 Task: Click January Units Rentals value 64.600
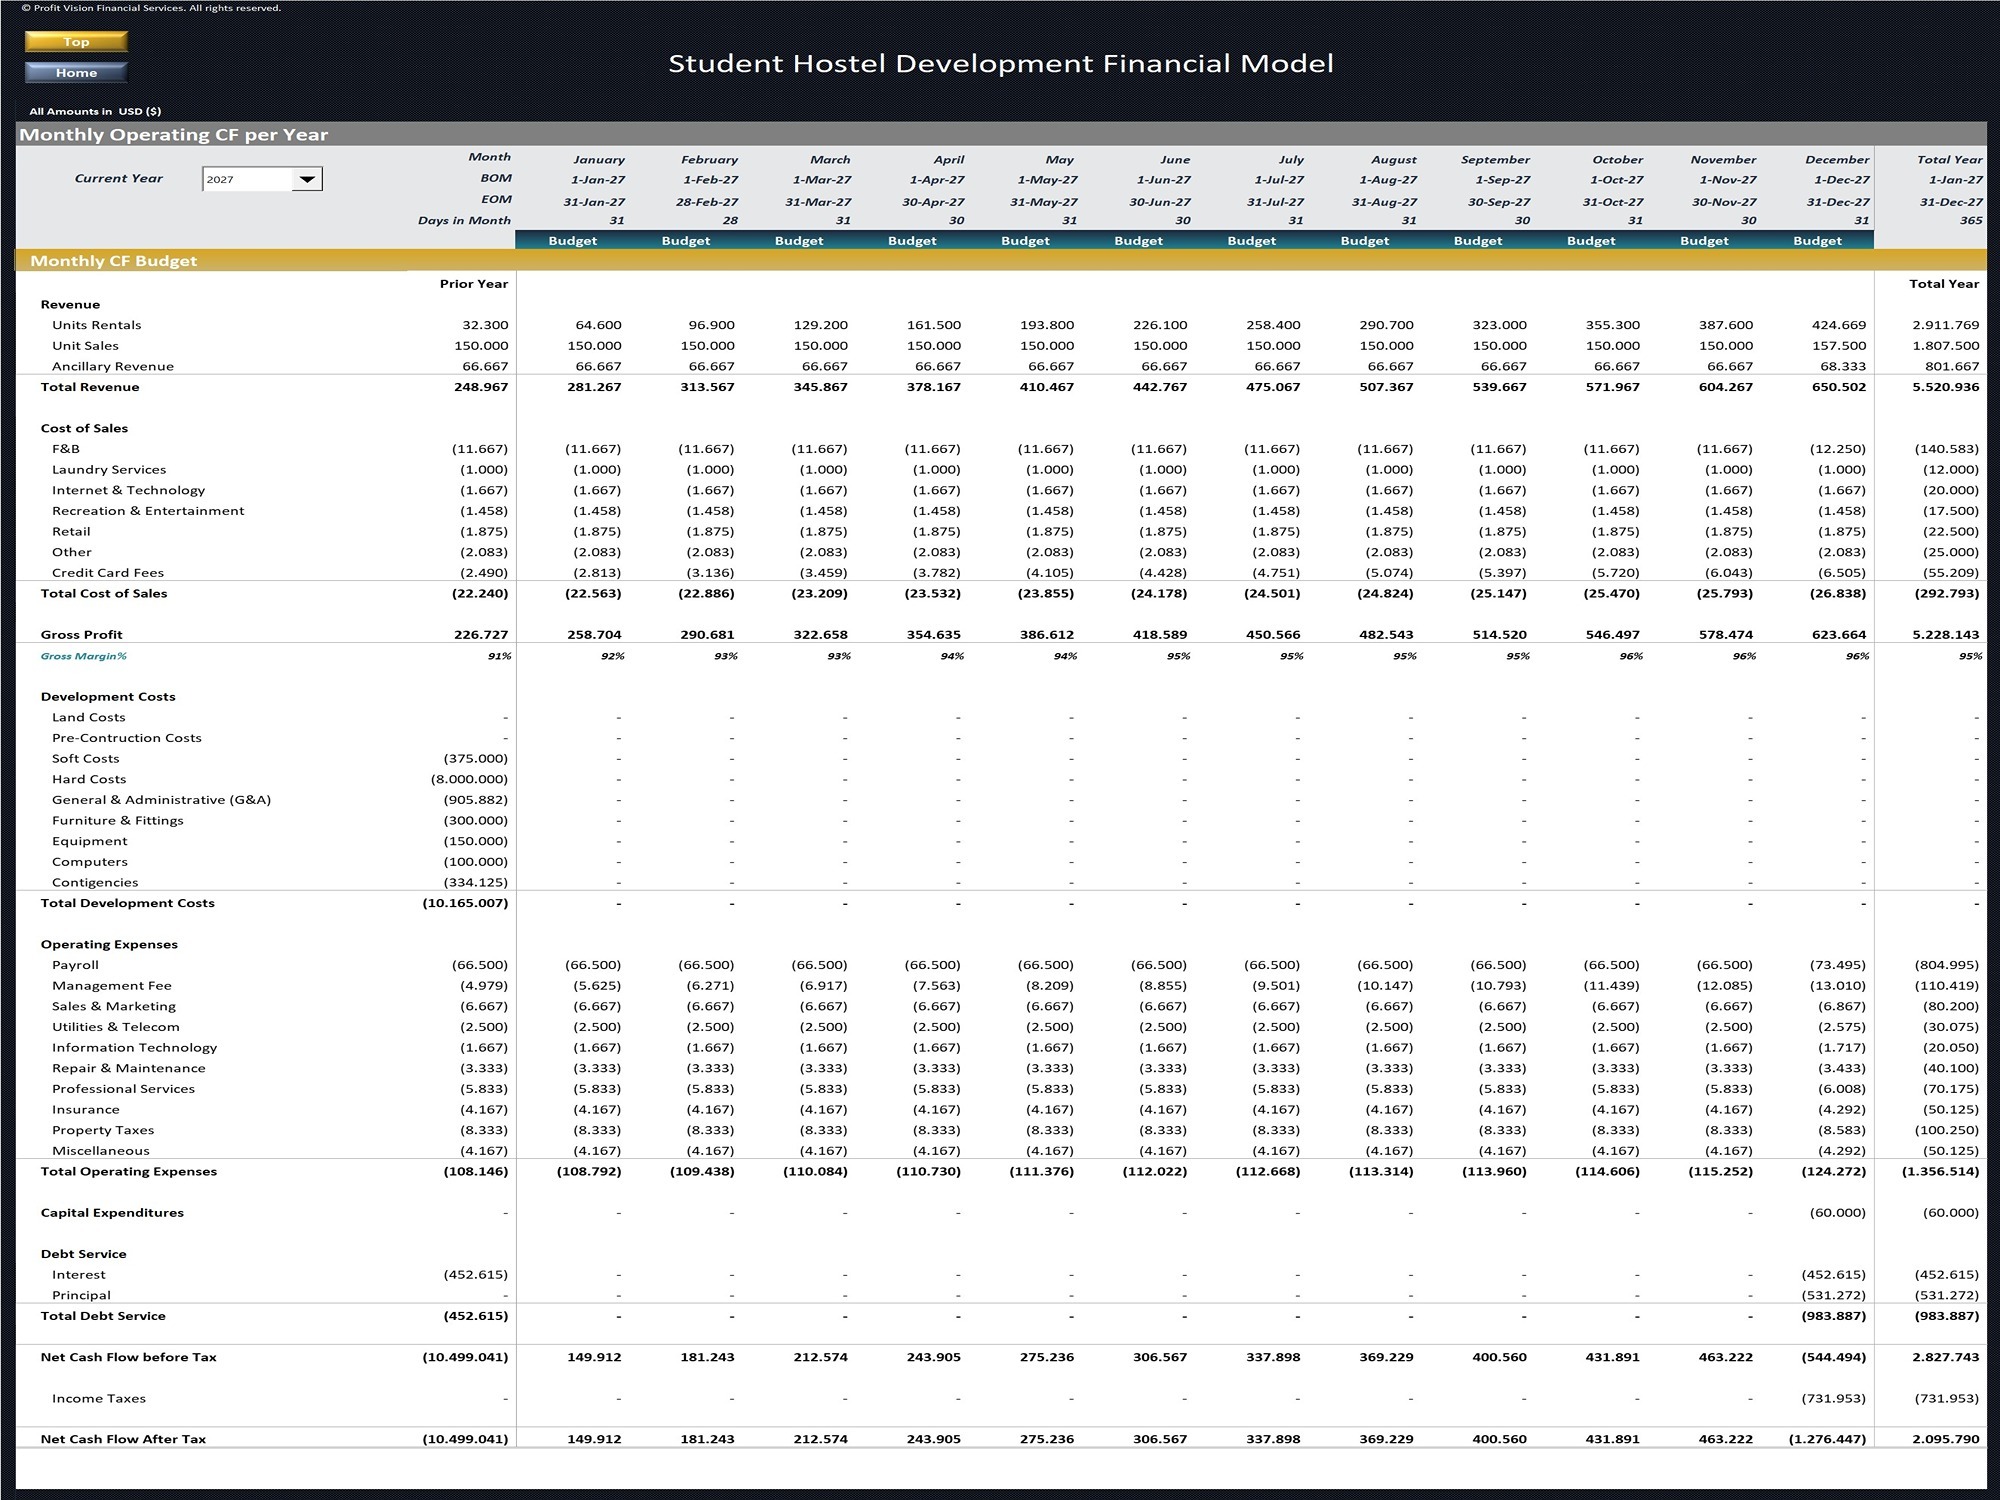[598, 325]
